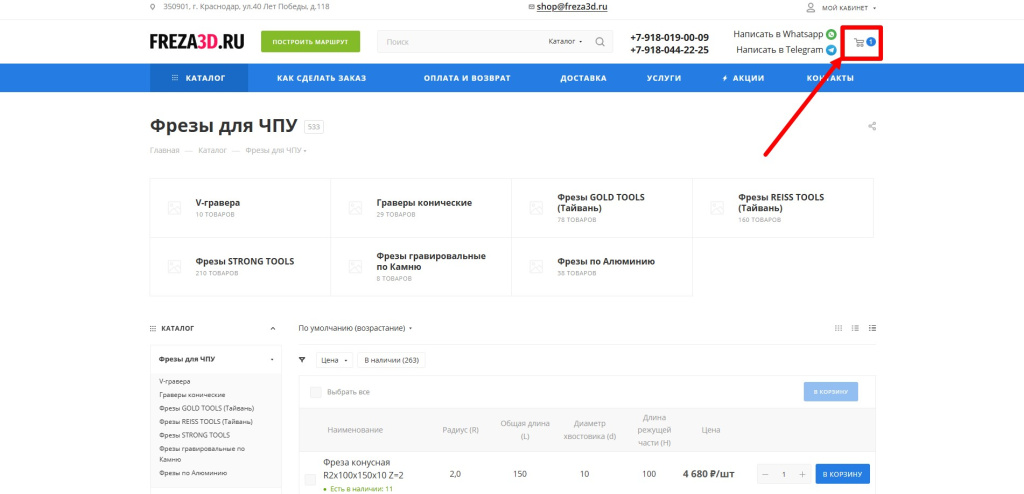Click the 4 680 ₽/шт price text
Screen dimensions: 1024x494
711,474
